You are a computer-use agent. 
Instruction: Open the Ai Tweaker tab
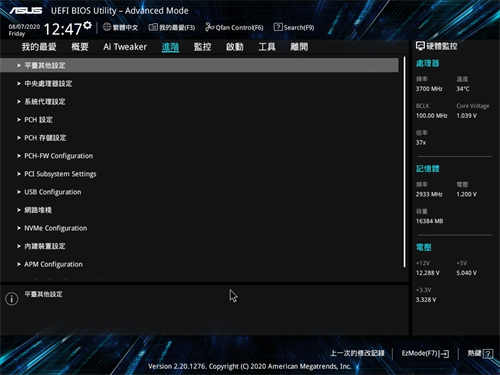coord(125,47)
